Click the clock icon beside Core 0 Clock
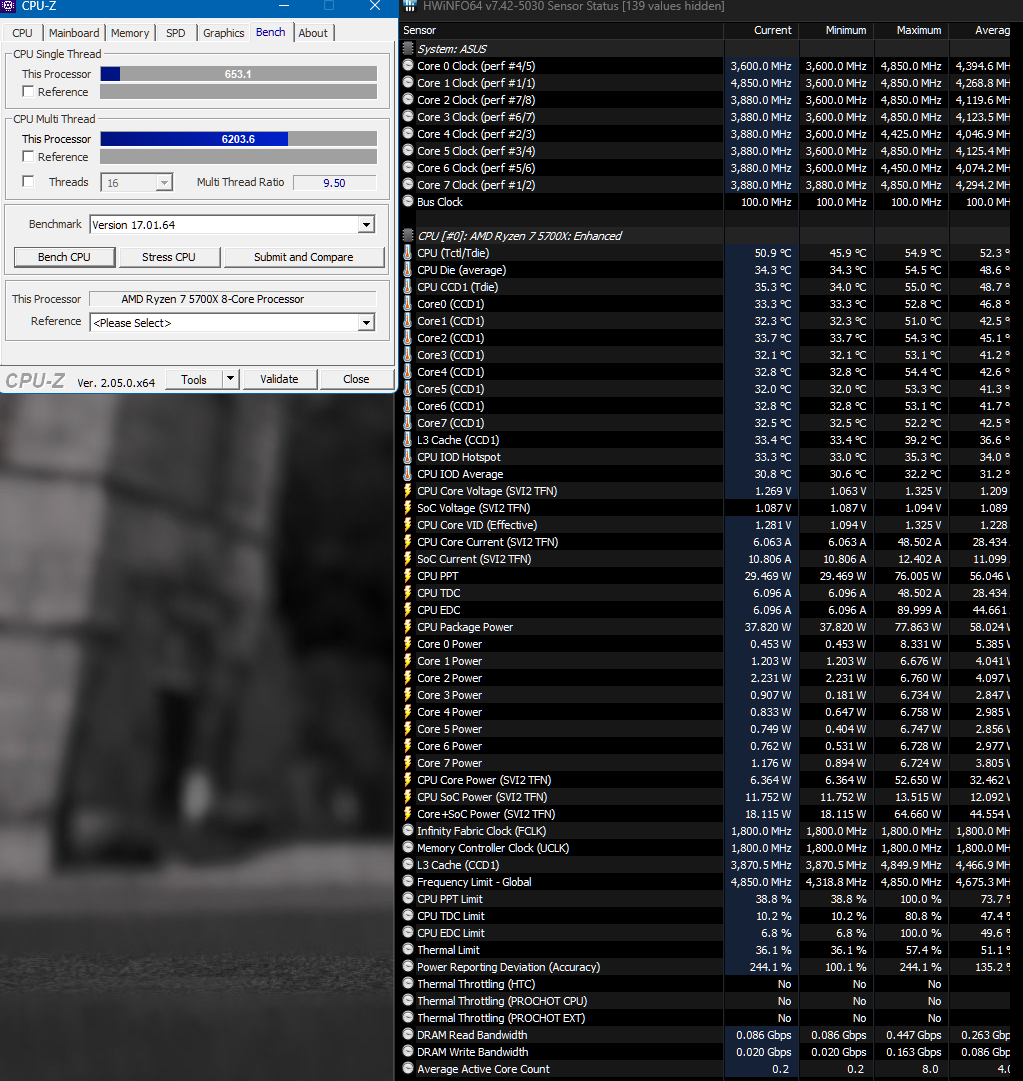This screenshot has width=1023, height=1081. pyautogui.click(x=408, y=65)
